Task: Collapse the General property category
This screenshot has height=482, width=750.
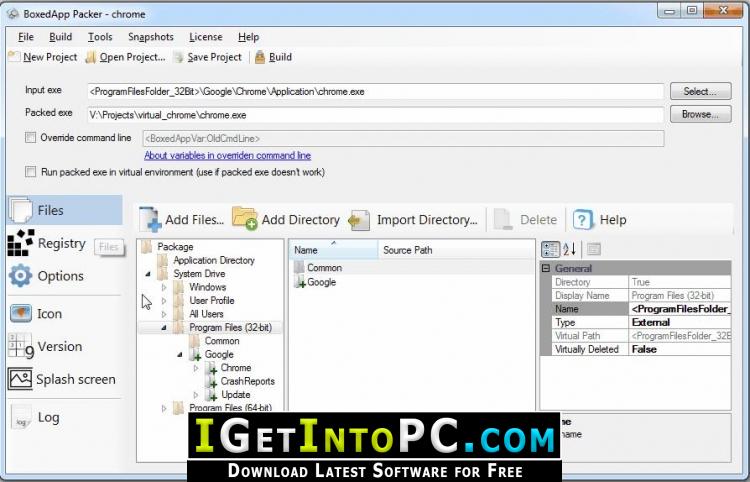Action: point(546,268)
